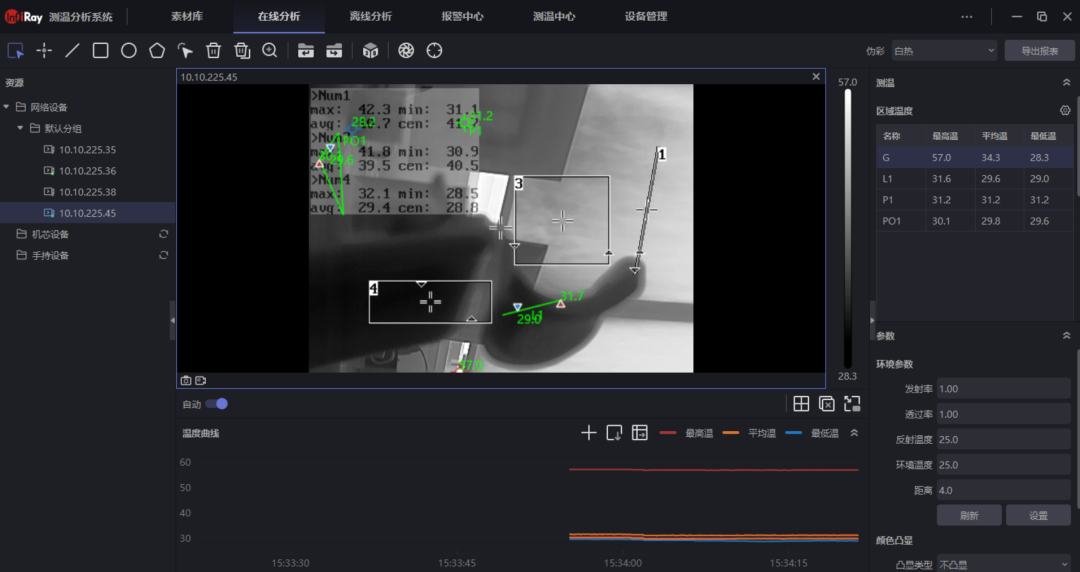
Task: Toggle the 自动 auto switch
Action: tap(216, 404)
